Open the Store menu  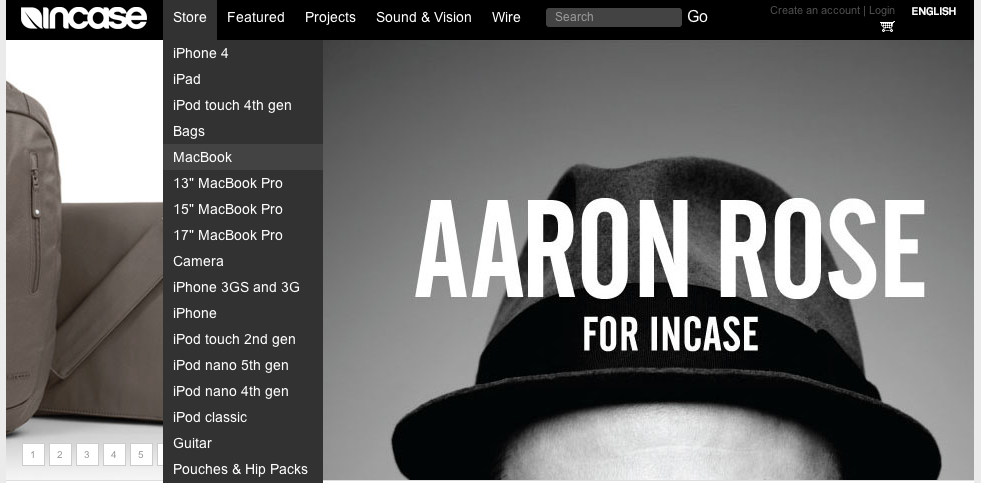point(190,18)
